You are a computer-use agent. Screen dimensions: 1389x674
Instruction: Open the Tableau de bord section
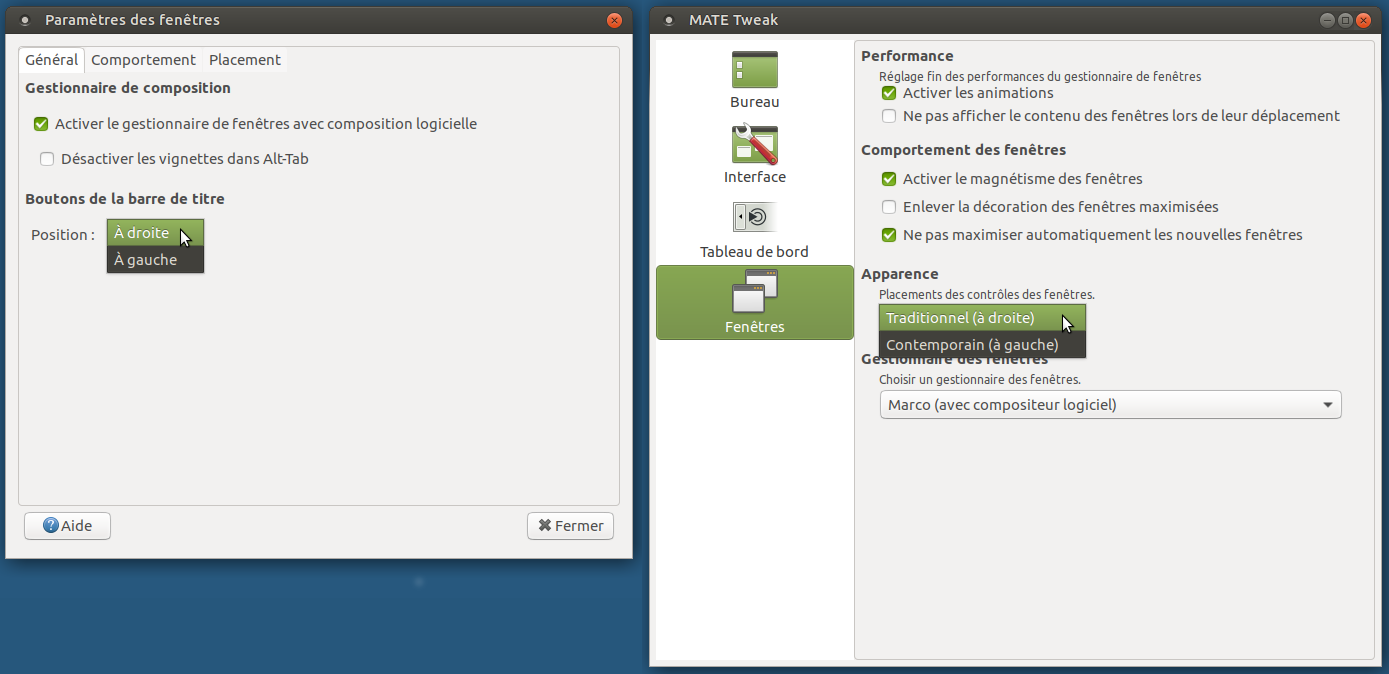click(x=755, y=230)
